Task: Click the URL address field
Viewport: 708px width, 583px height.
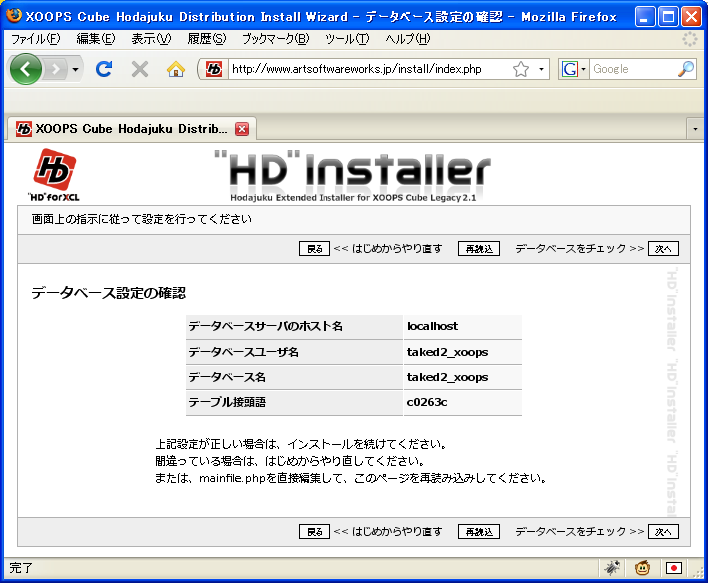Action: (370, 69)
